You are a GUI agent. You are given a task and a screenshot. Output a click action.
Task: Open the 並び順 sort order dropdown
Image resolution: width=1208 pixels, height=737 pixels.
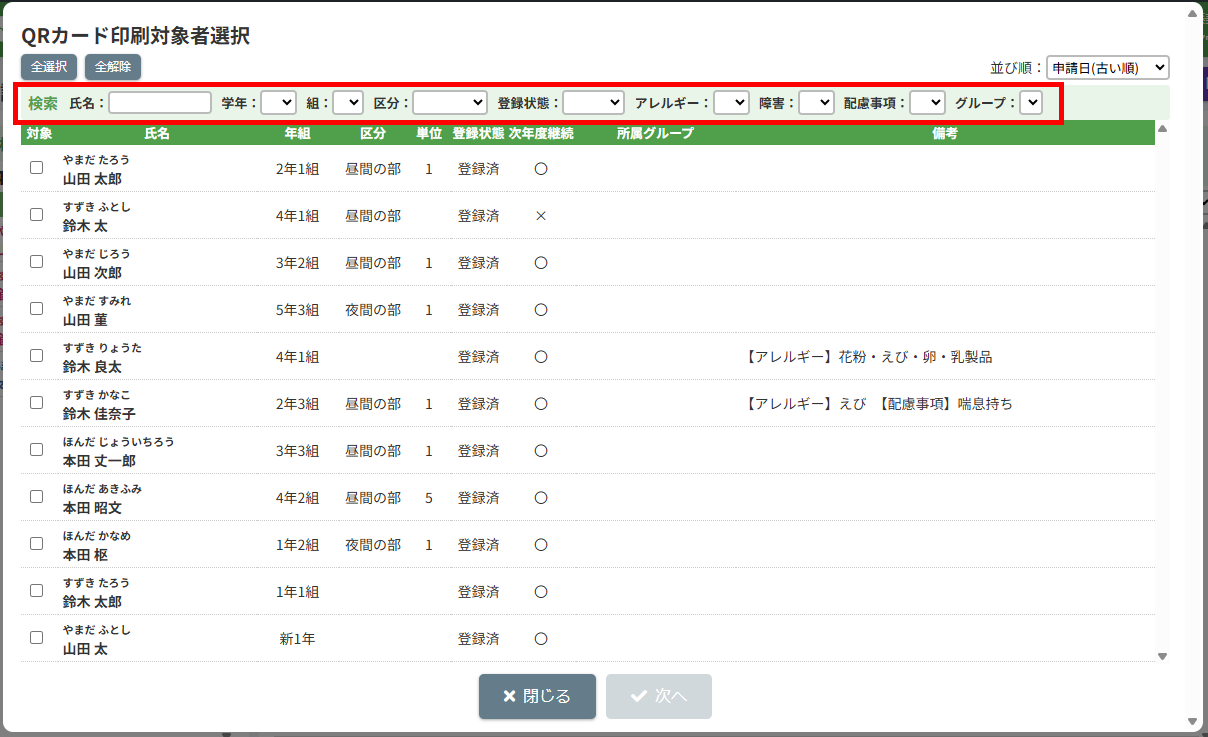(1107, 68)
